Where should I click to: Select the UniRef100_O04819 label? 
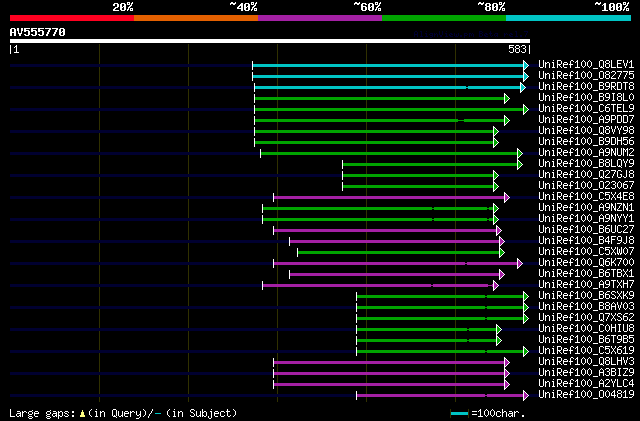[586, 395]
